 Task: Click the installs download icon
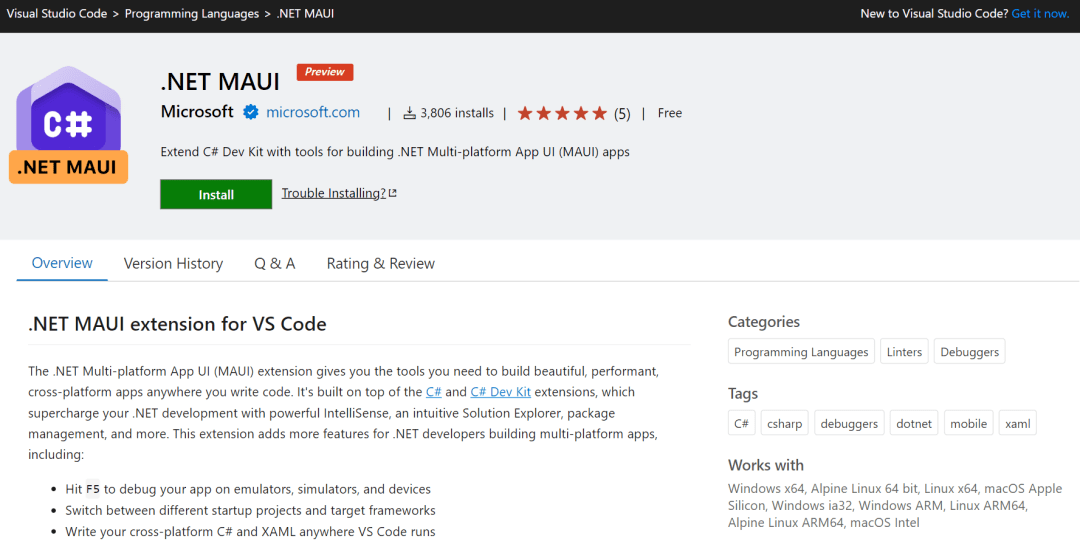coord(409,113)
